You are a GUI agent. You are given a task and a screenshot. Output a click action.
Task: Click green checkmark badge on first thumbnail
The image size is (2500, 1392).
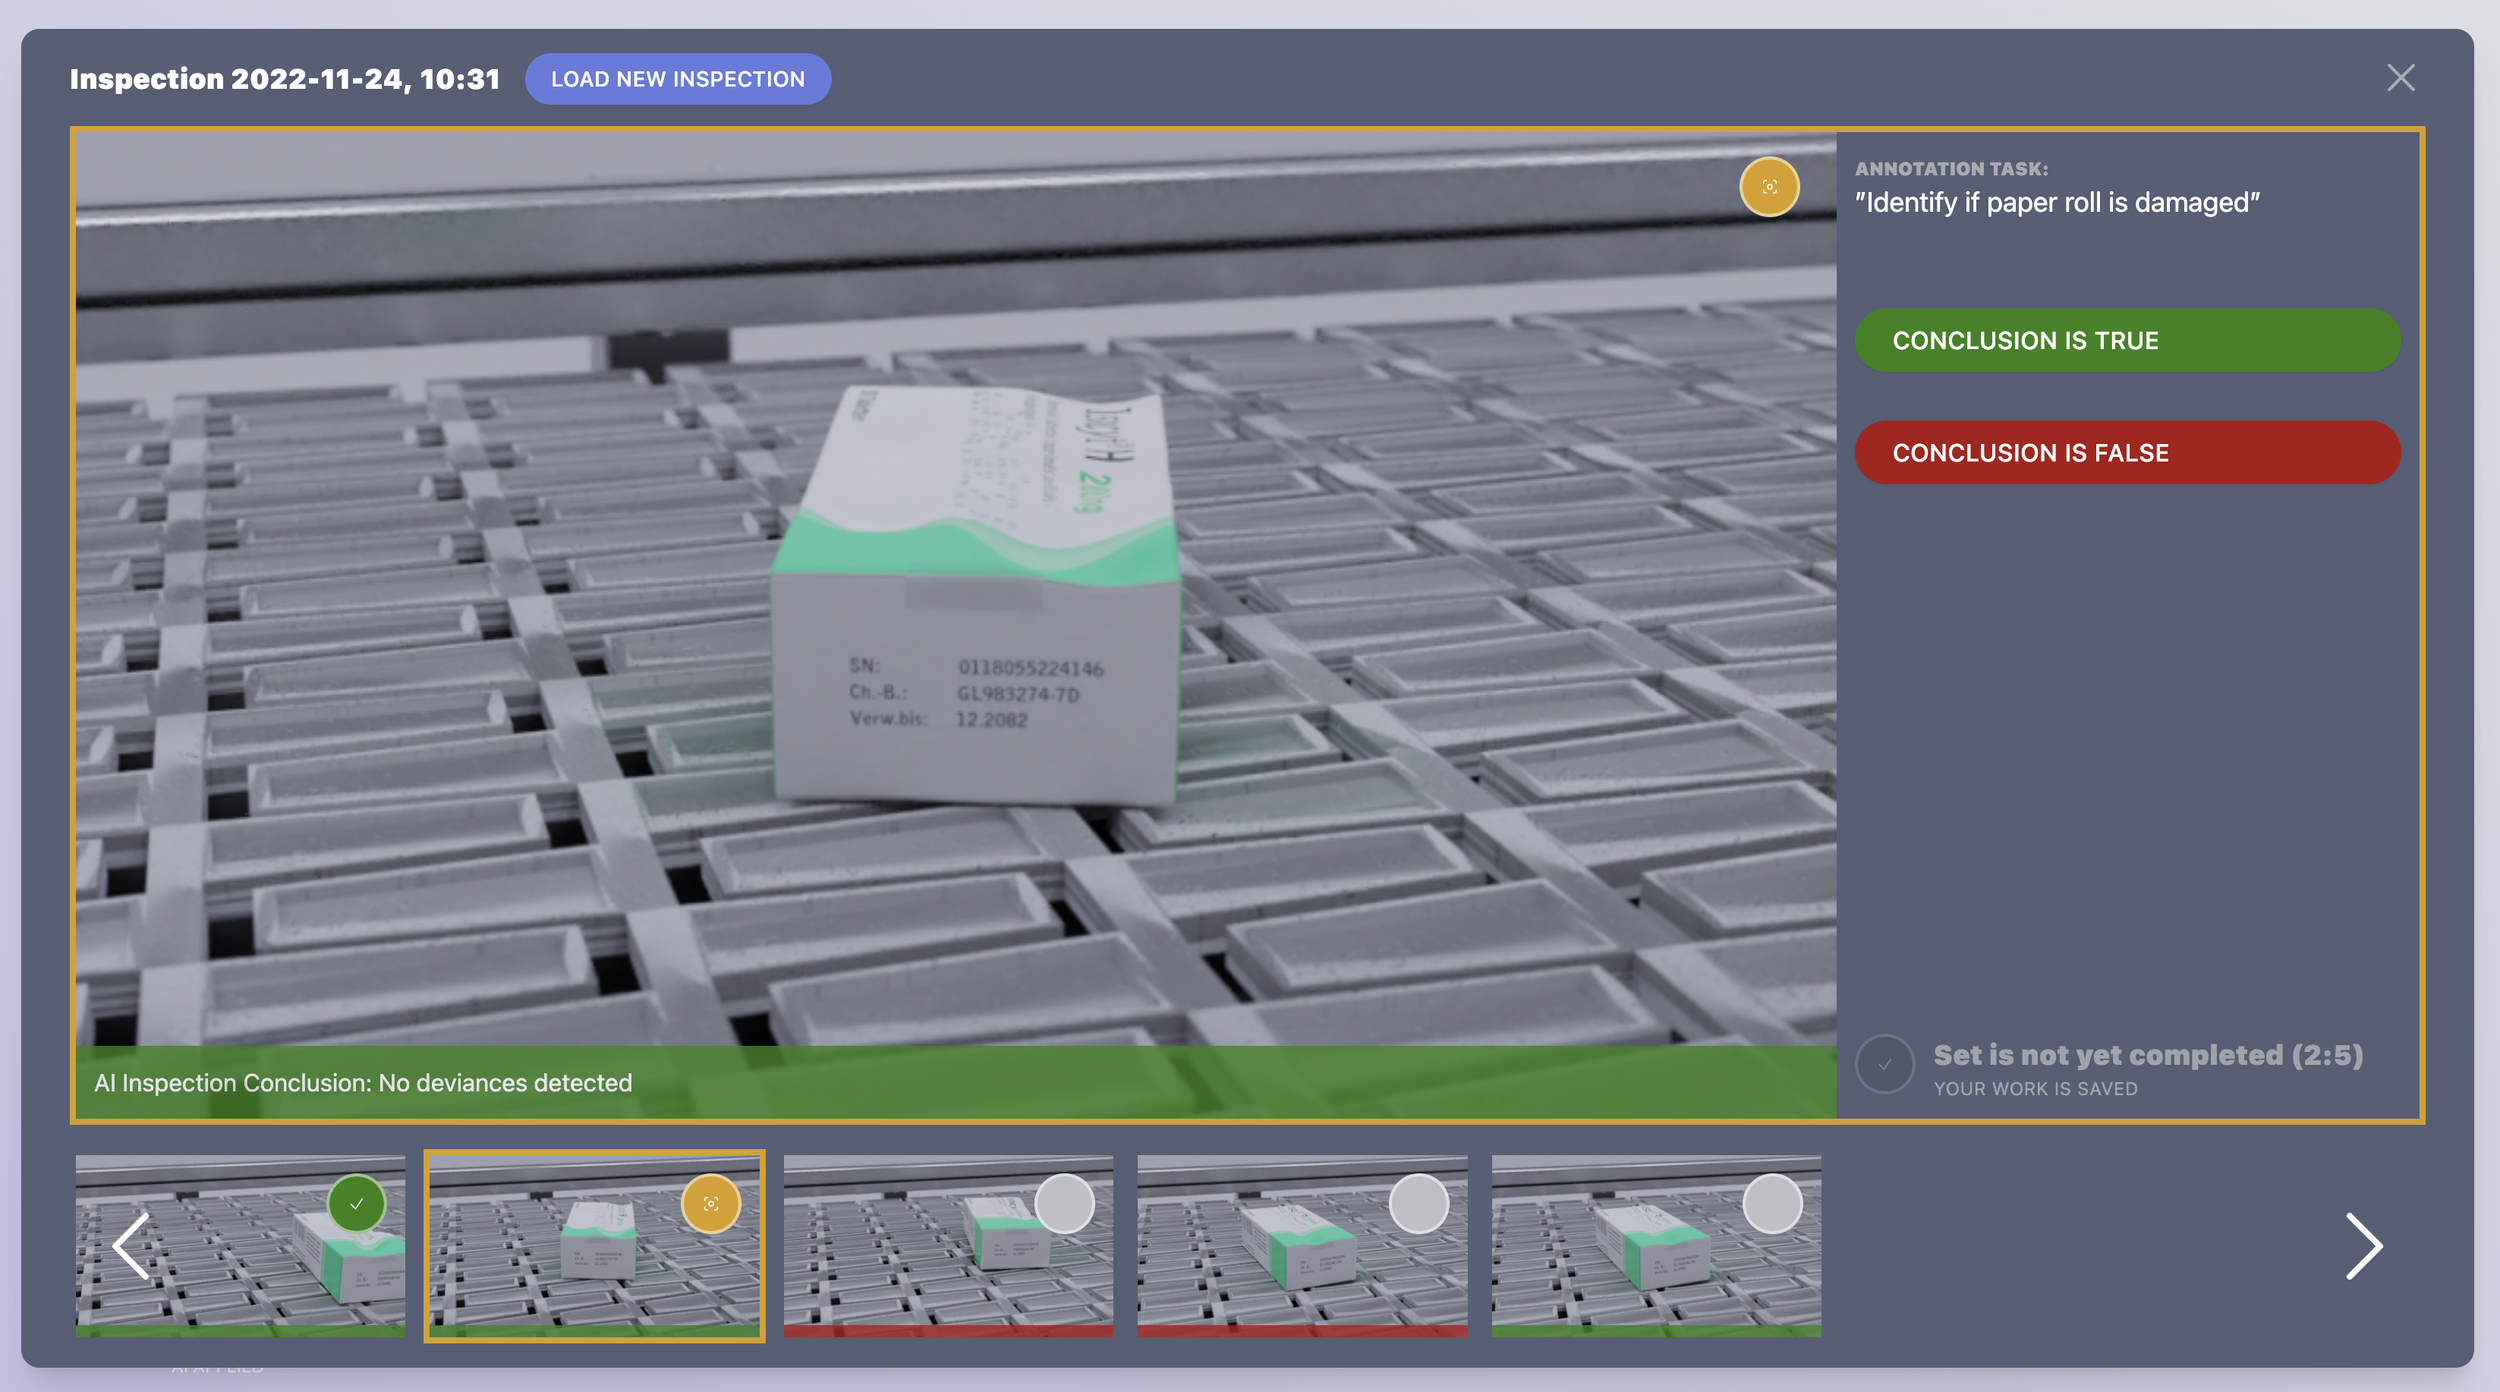pos(357,1204)
